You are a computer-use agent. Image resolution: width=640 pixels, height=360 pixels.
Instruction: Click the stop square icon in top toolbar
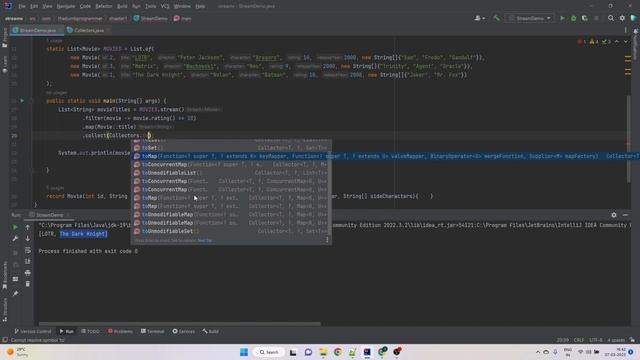click(596, 18)
